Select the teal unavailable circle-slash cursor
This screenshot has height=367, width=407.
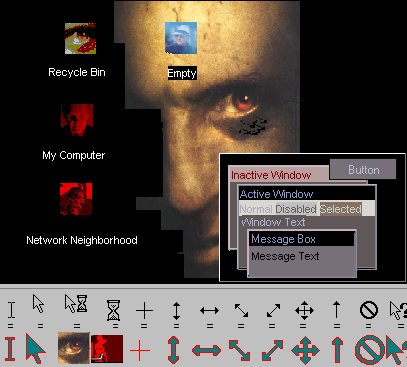[369, 350]
